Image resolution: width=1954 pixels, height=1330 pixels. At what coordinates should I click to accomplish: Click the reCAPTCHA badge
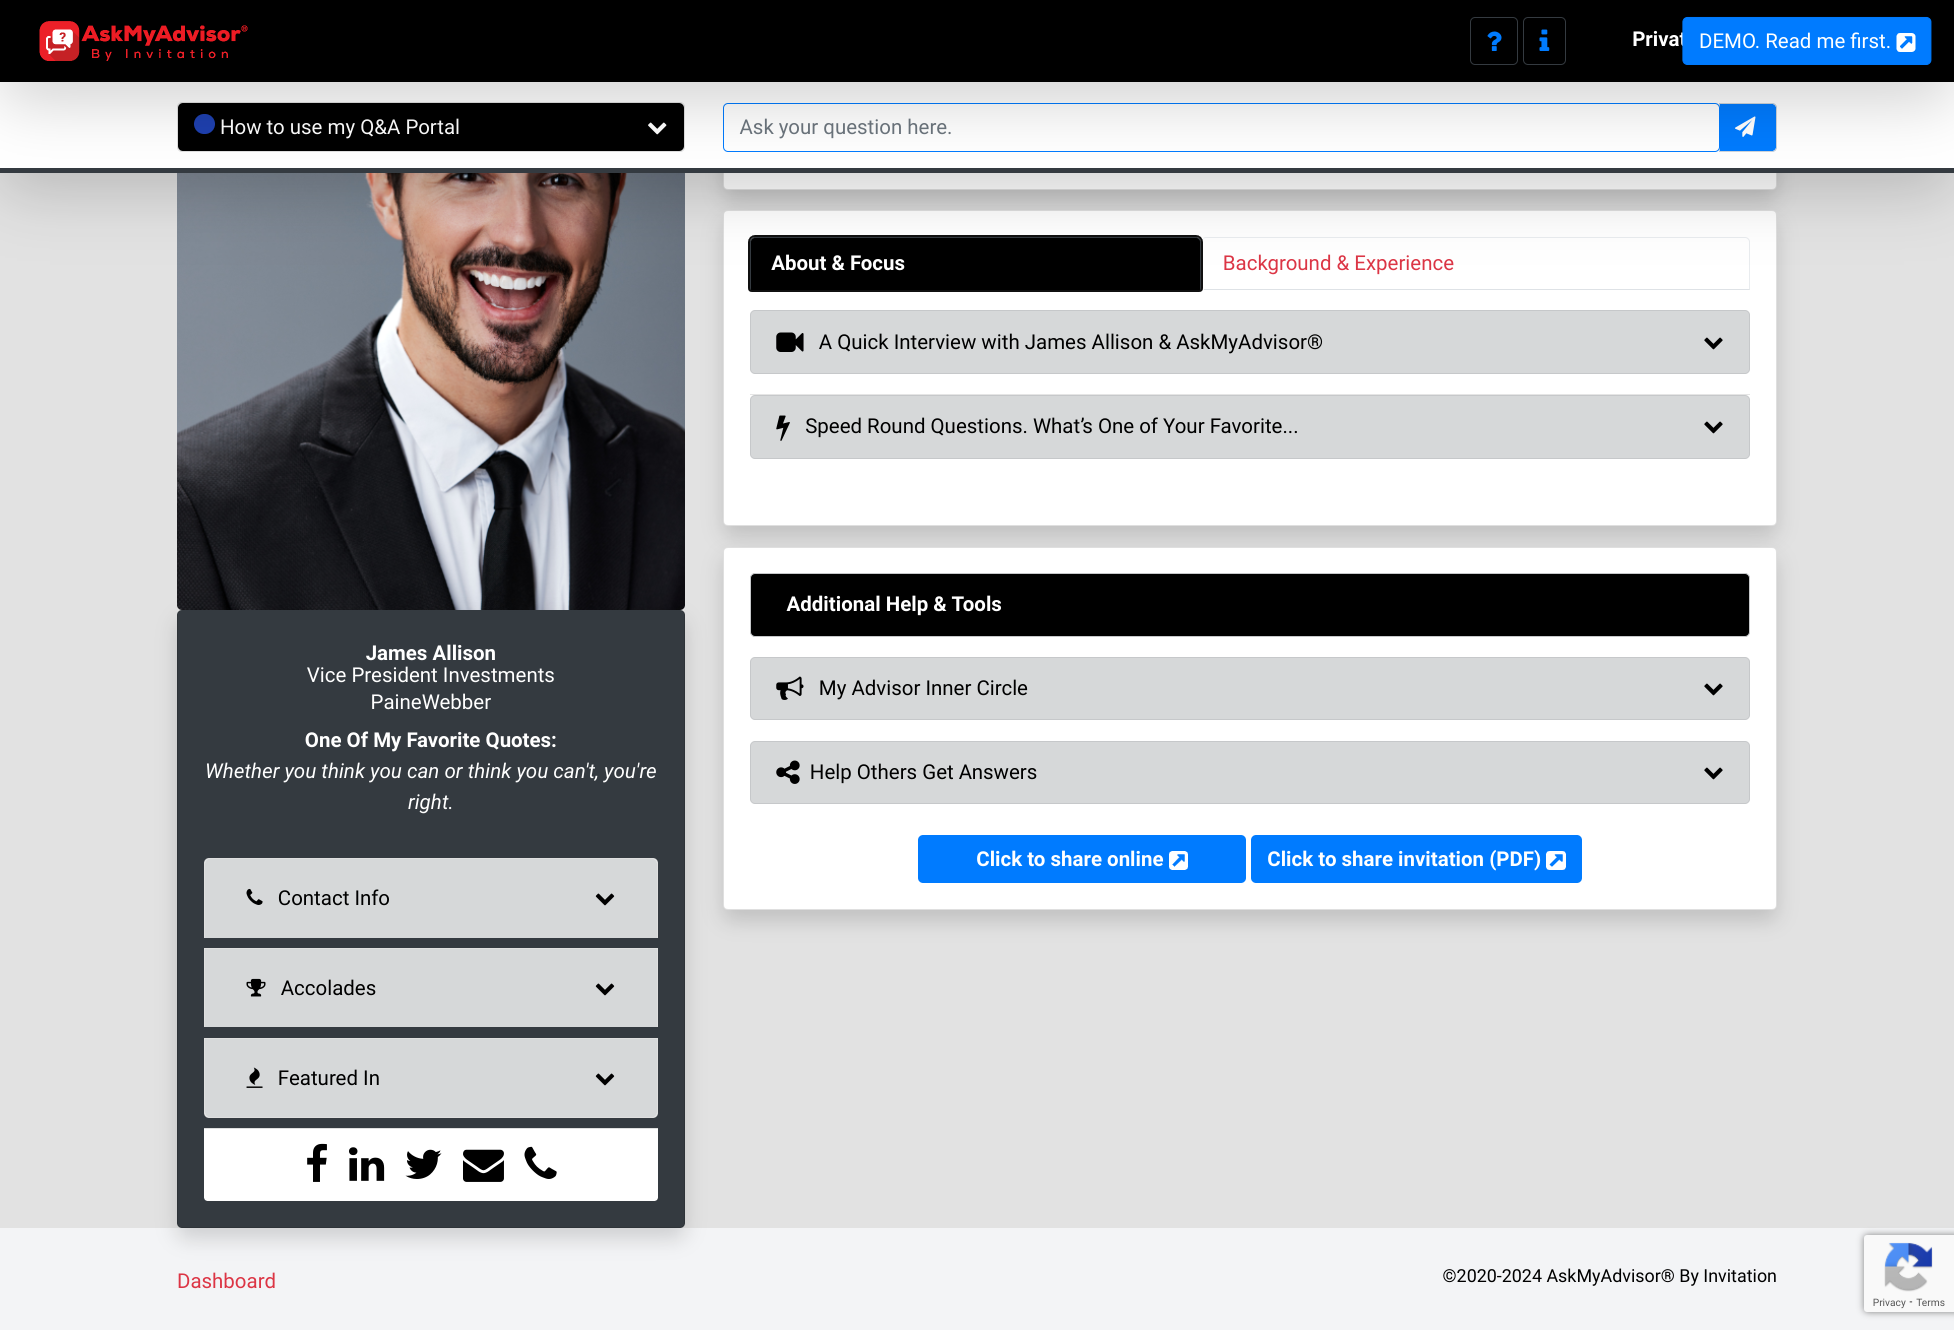pyautogui.click(x=1908, y=1272)
